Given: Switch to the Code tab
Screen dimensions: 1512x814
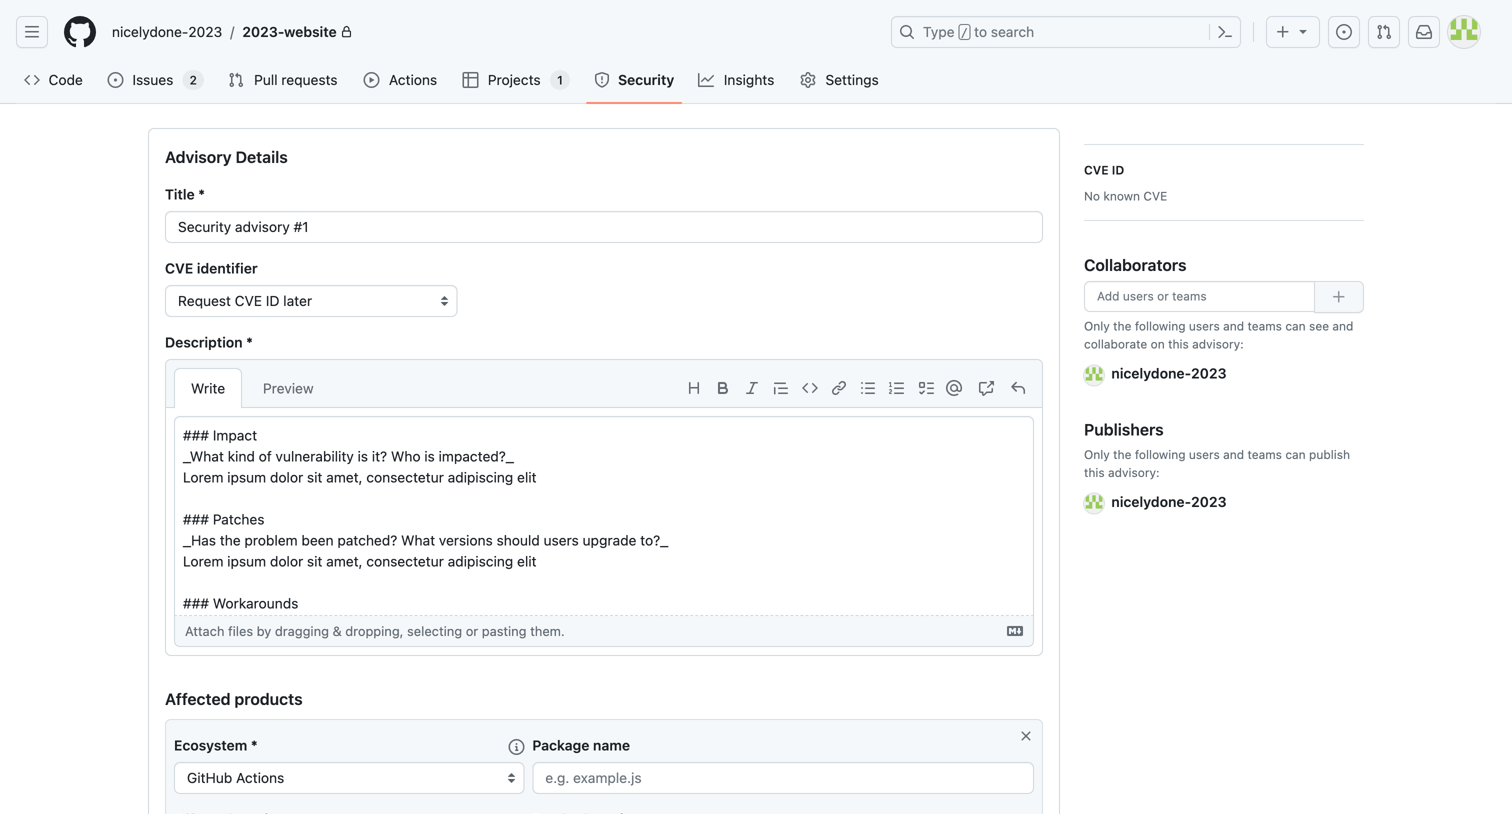Looking at the screenshot, I should click(x=54, y=80).
